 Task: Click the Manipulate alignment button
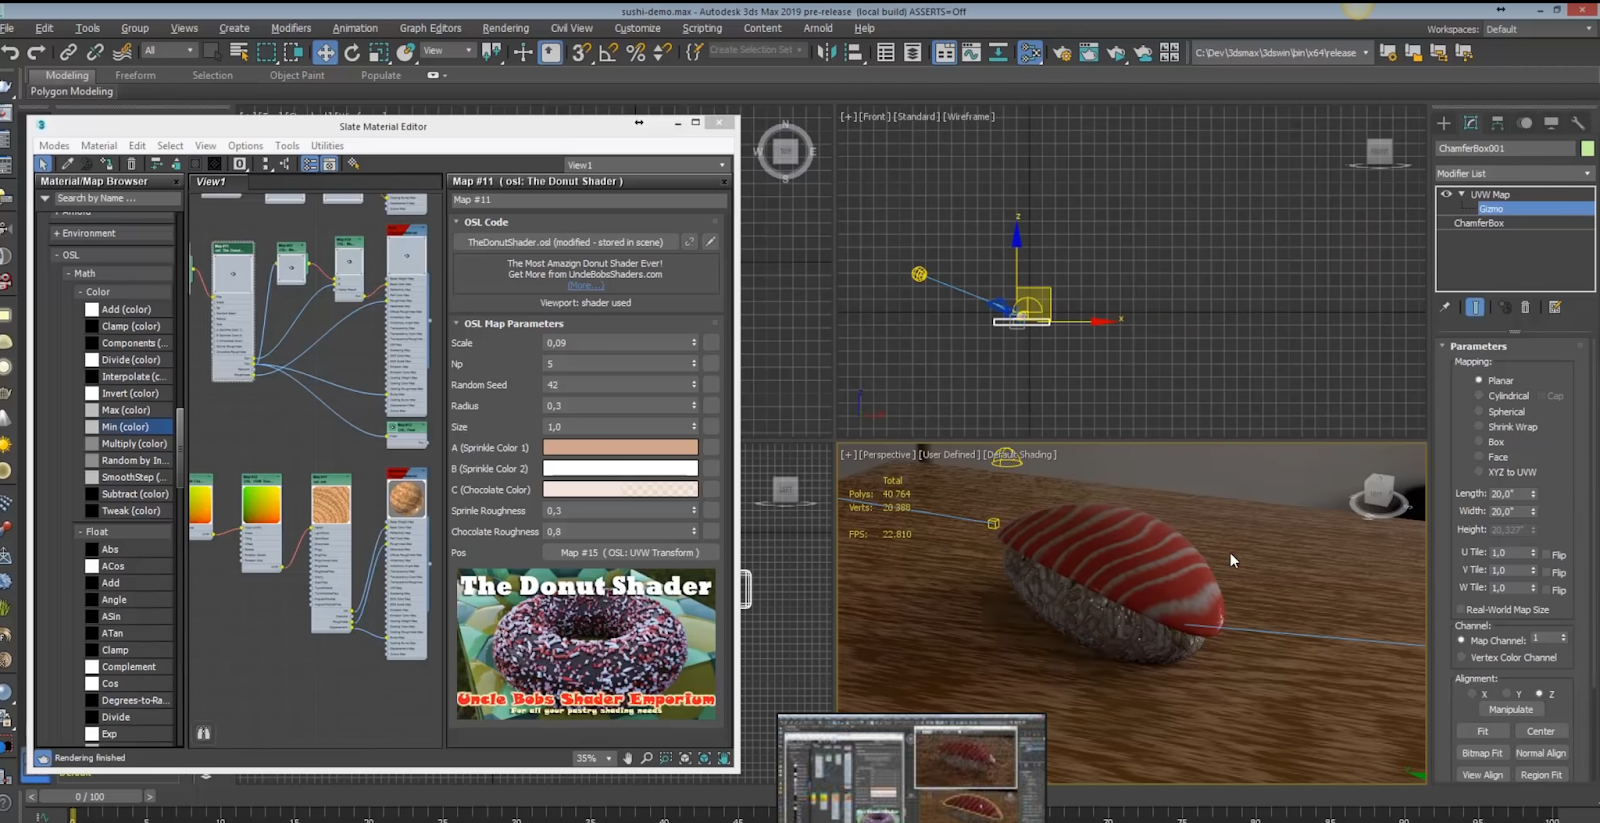1510,710
